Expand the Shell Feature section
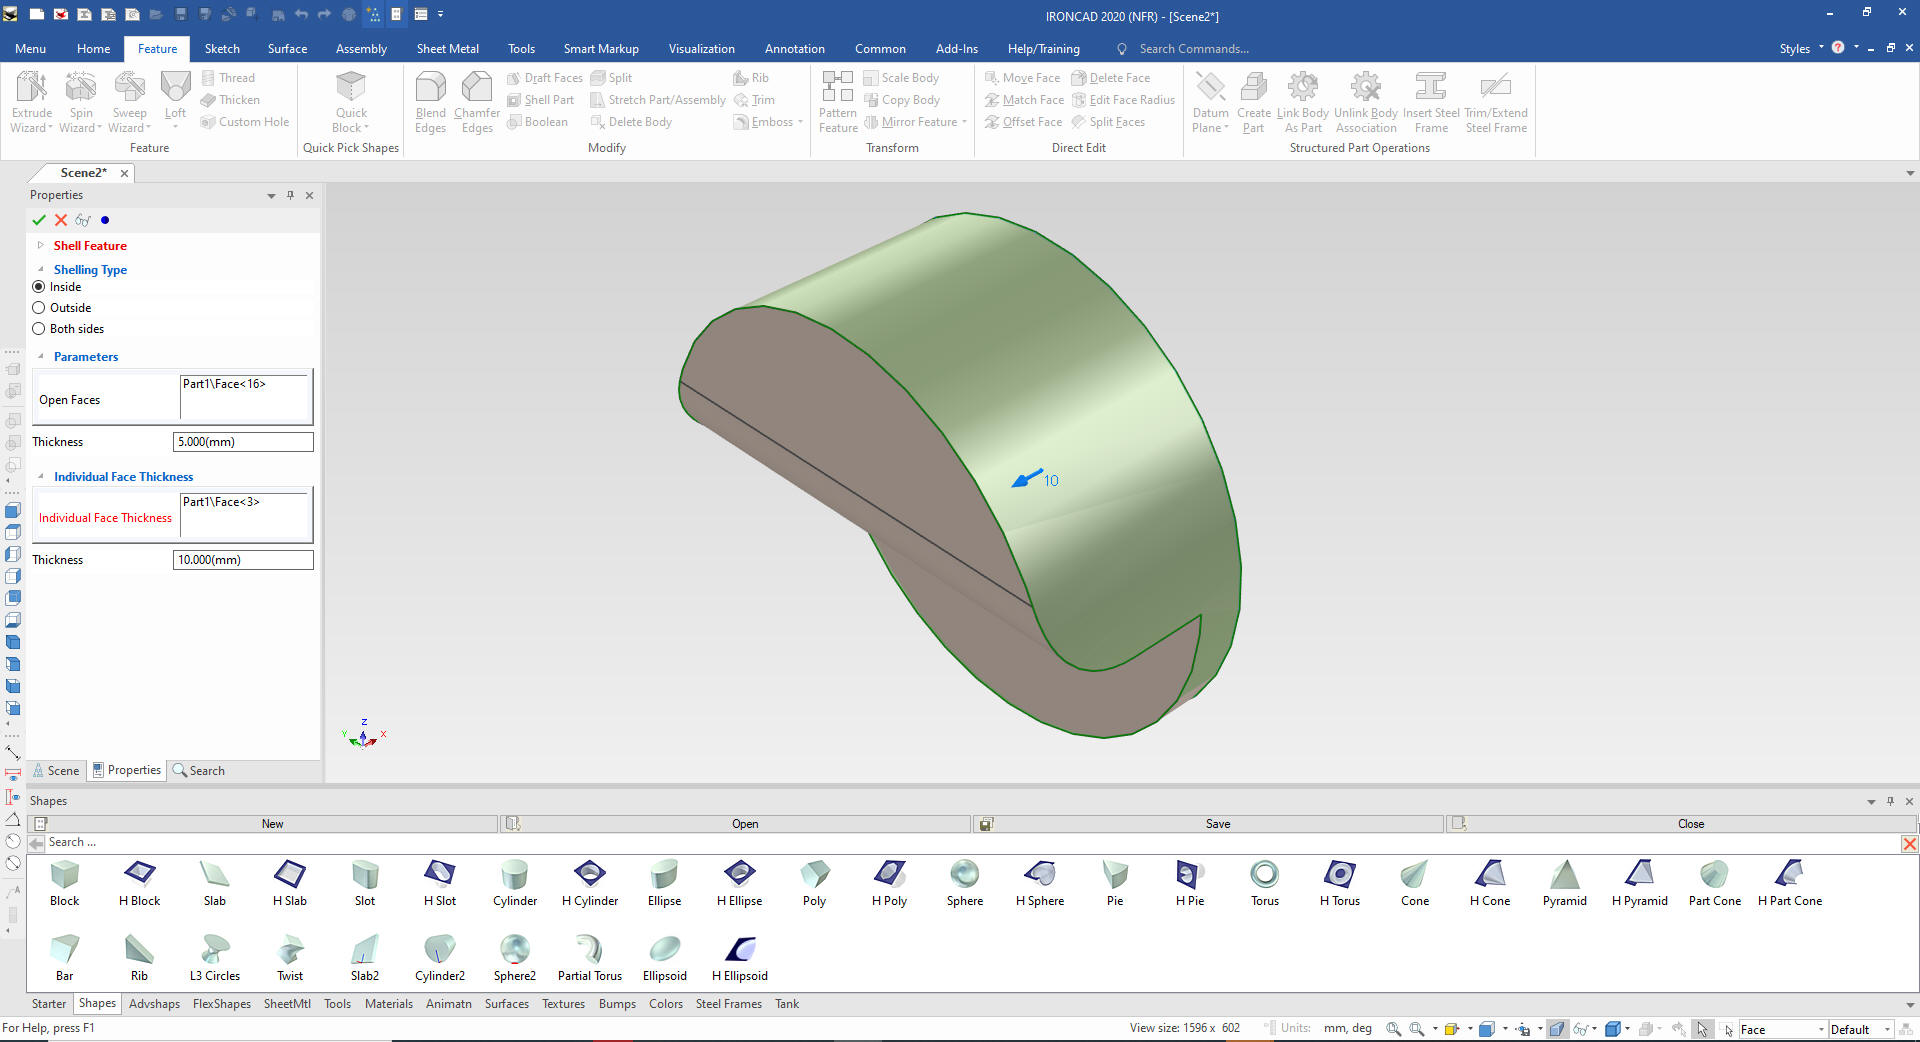Image resolution: width=1920 pixels, height=1042 pixels. [40, 246]
